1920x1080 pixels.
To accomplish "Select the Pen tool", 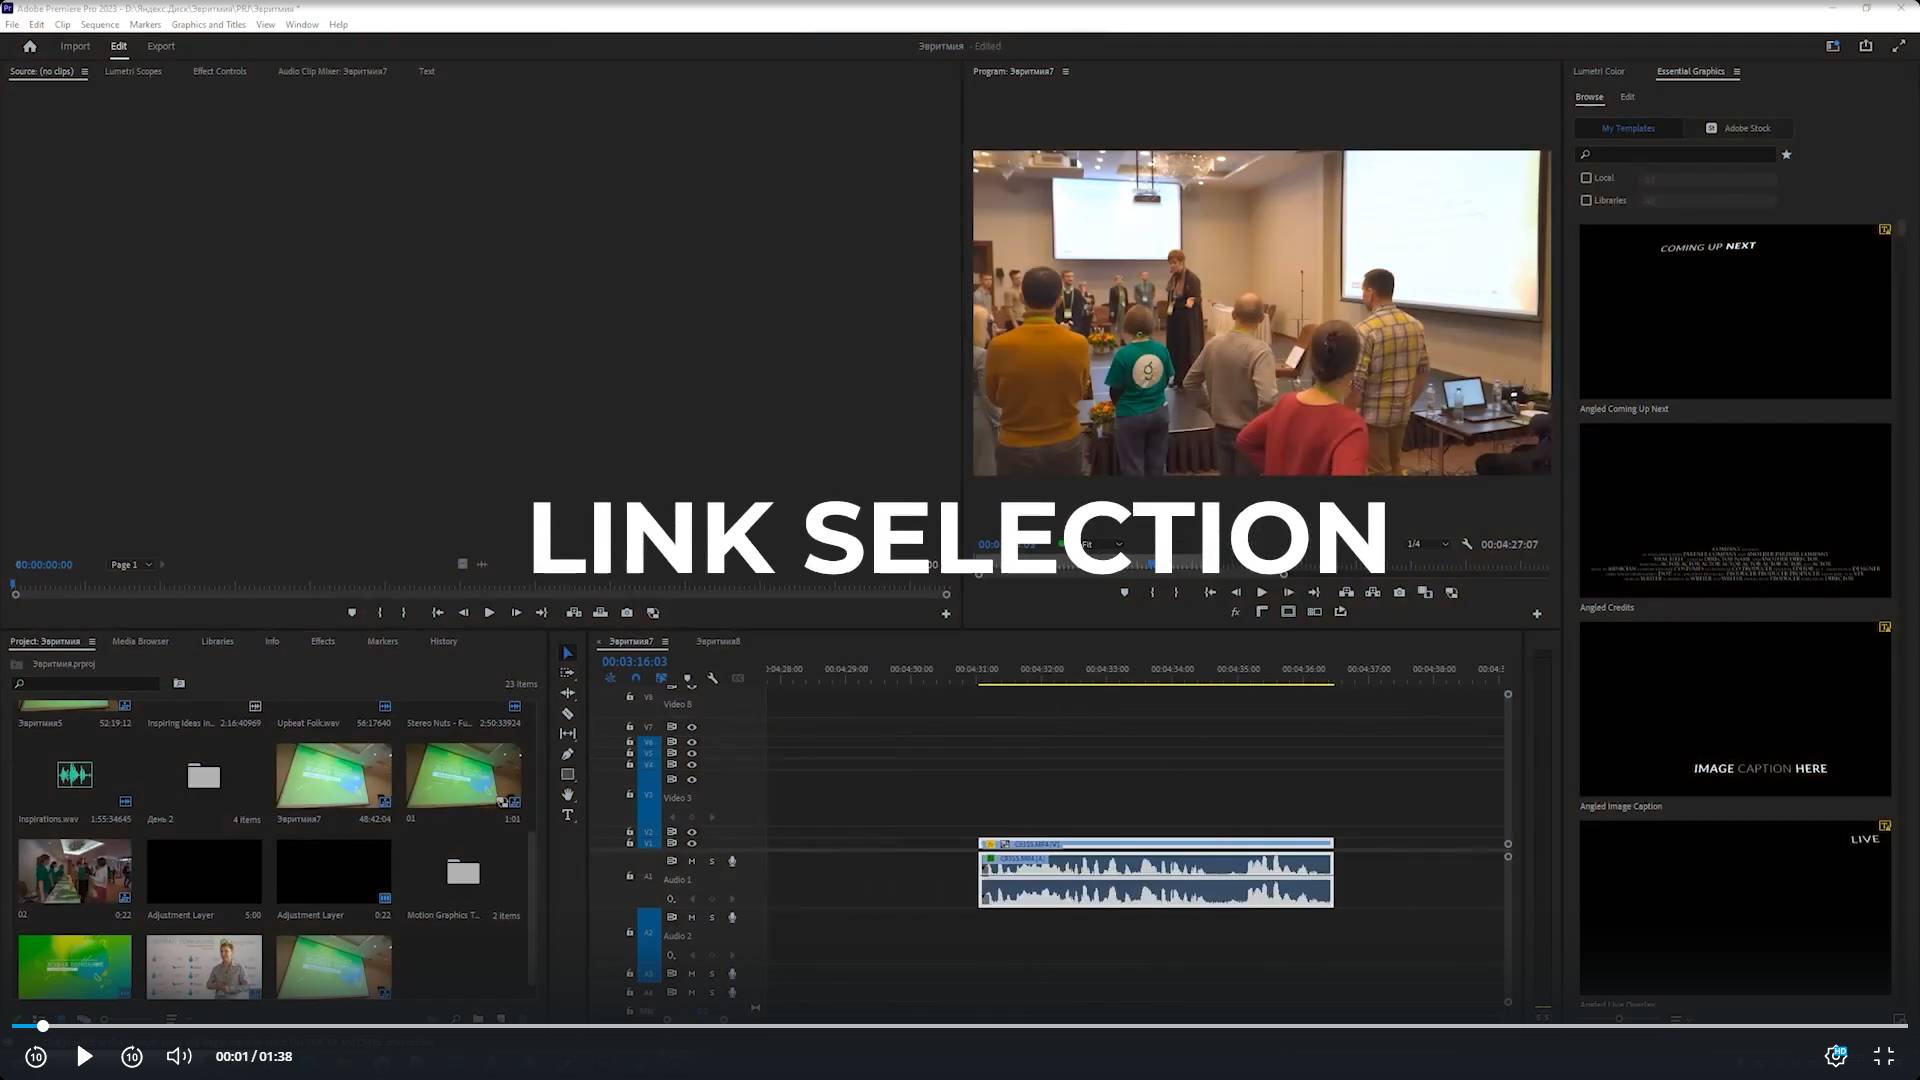I will tap(567, 754).
